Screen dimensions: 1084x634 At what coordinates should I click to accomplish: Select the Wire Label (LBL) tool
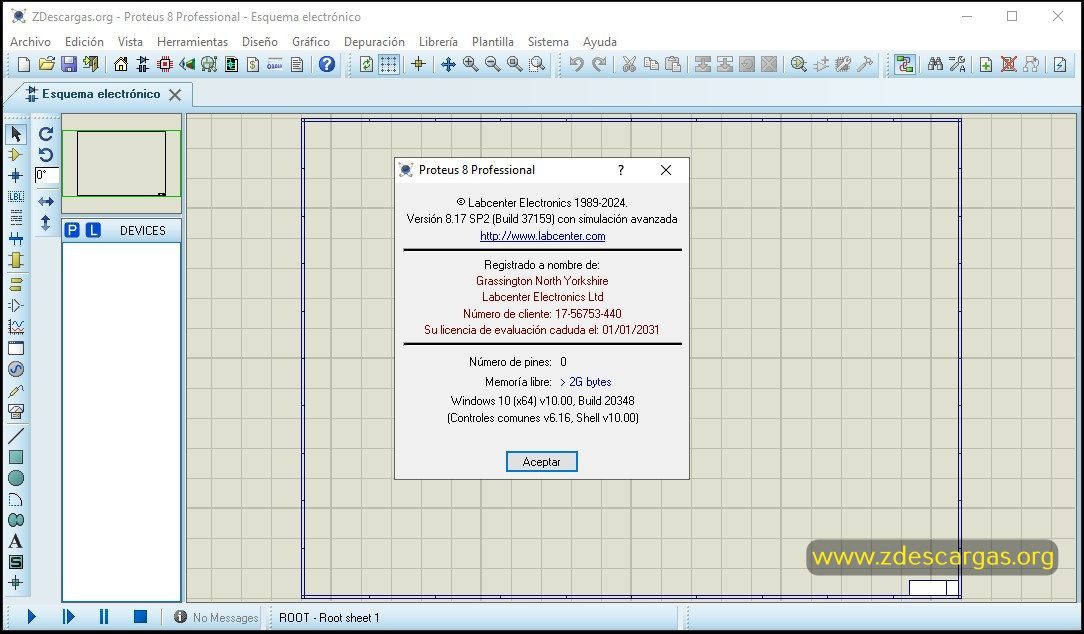click(x=16, y=196)
